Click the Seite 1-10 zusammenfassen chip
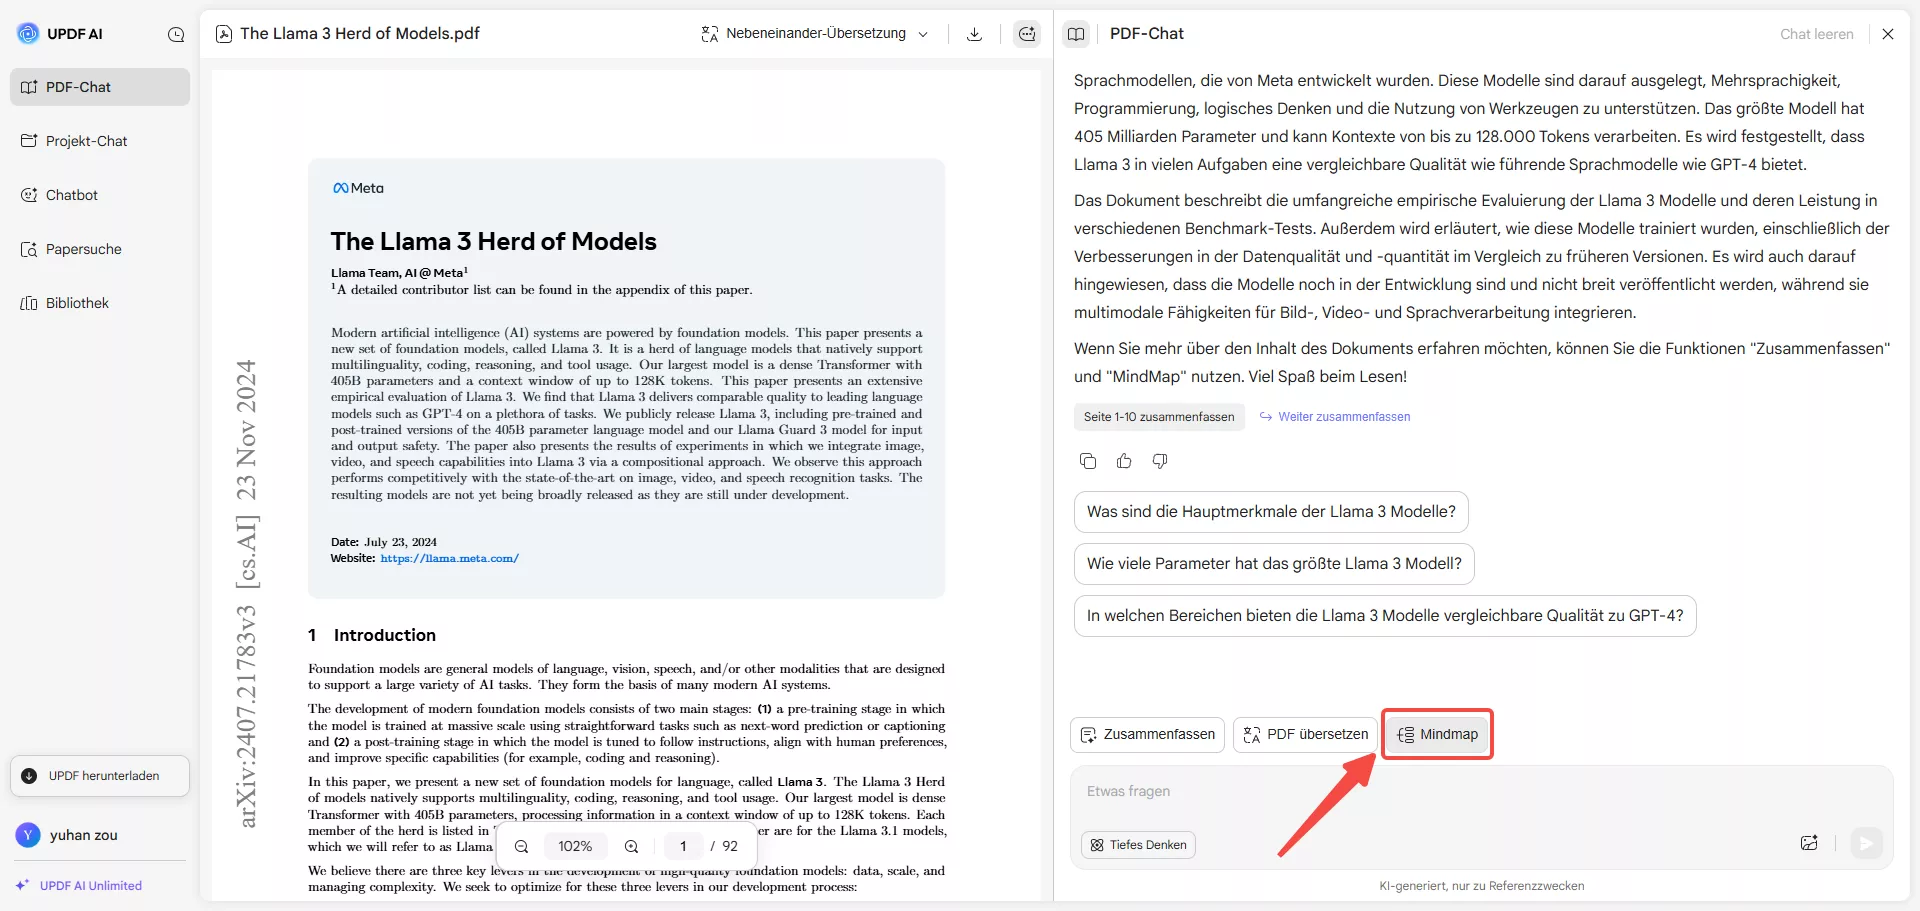Viewport: 1920px width, 911px height. click(x=1157, y=417)
